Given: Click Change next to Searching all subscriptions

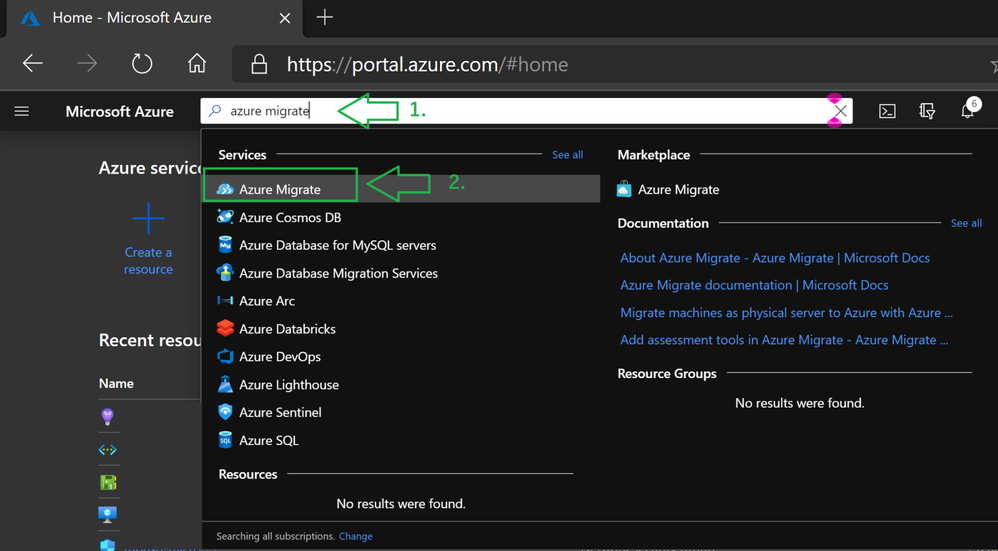Looking at the screenshot, I should pos(355,536).
